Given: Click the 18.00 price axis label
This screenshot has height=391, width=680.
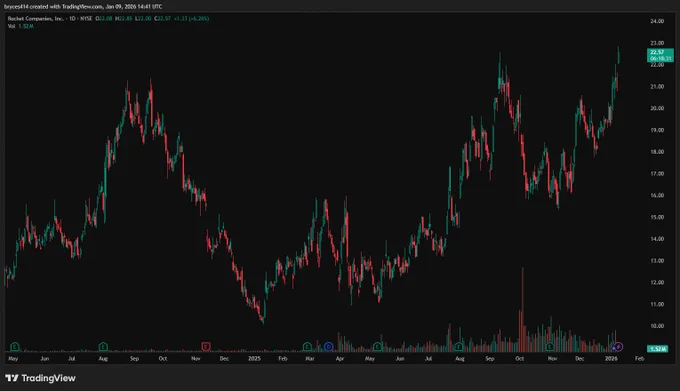Looking at the screenshot, I should (657, 152).
